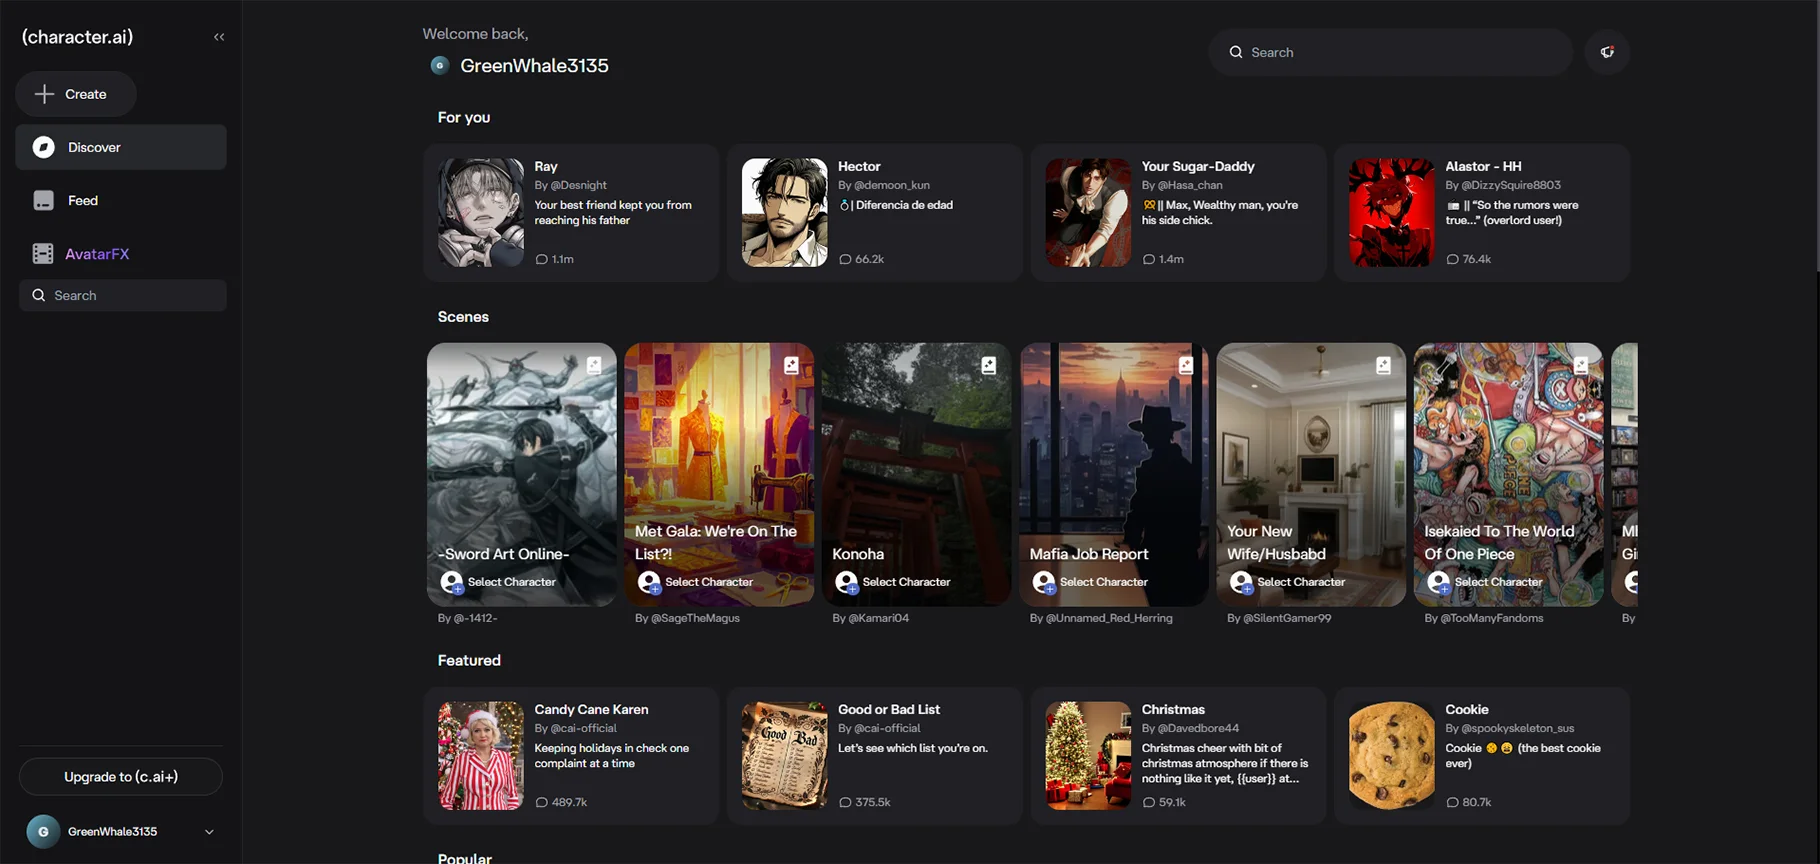Focus the sidebar Search field
Image resolution: width=1820 pixels, height=864 pixels.
[x=123, y=295]
